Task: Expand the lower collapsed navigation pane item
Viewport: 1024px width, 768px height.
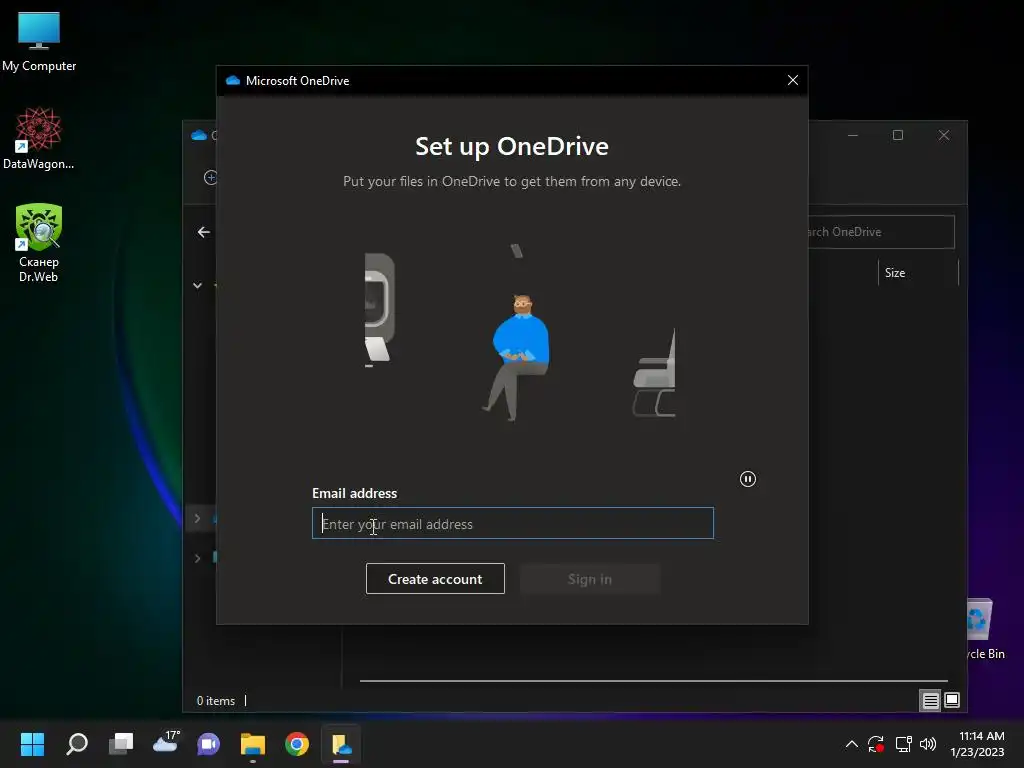Action: (x=197, y=558)
